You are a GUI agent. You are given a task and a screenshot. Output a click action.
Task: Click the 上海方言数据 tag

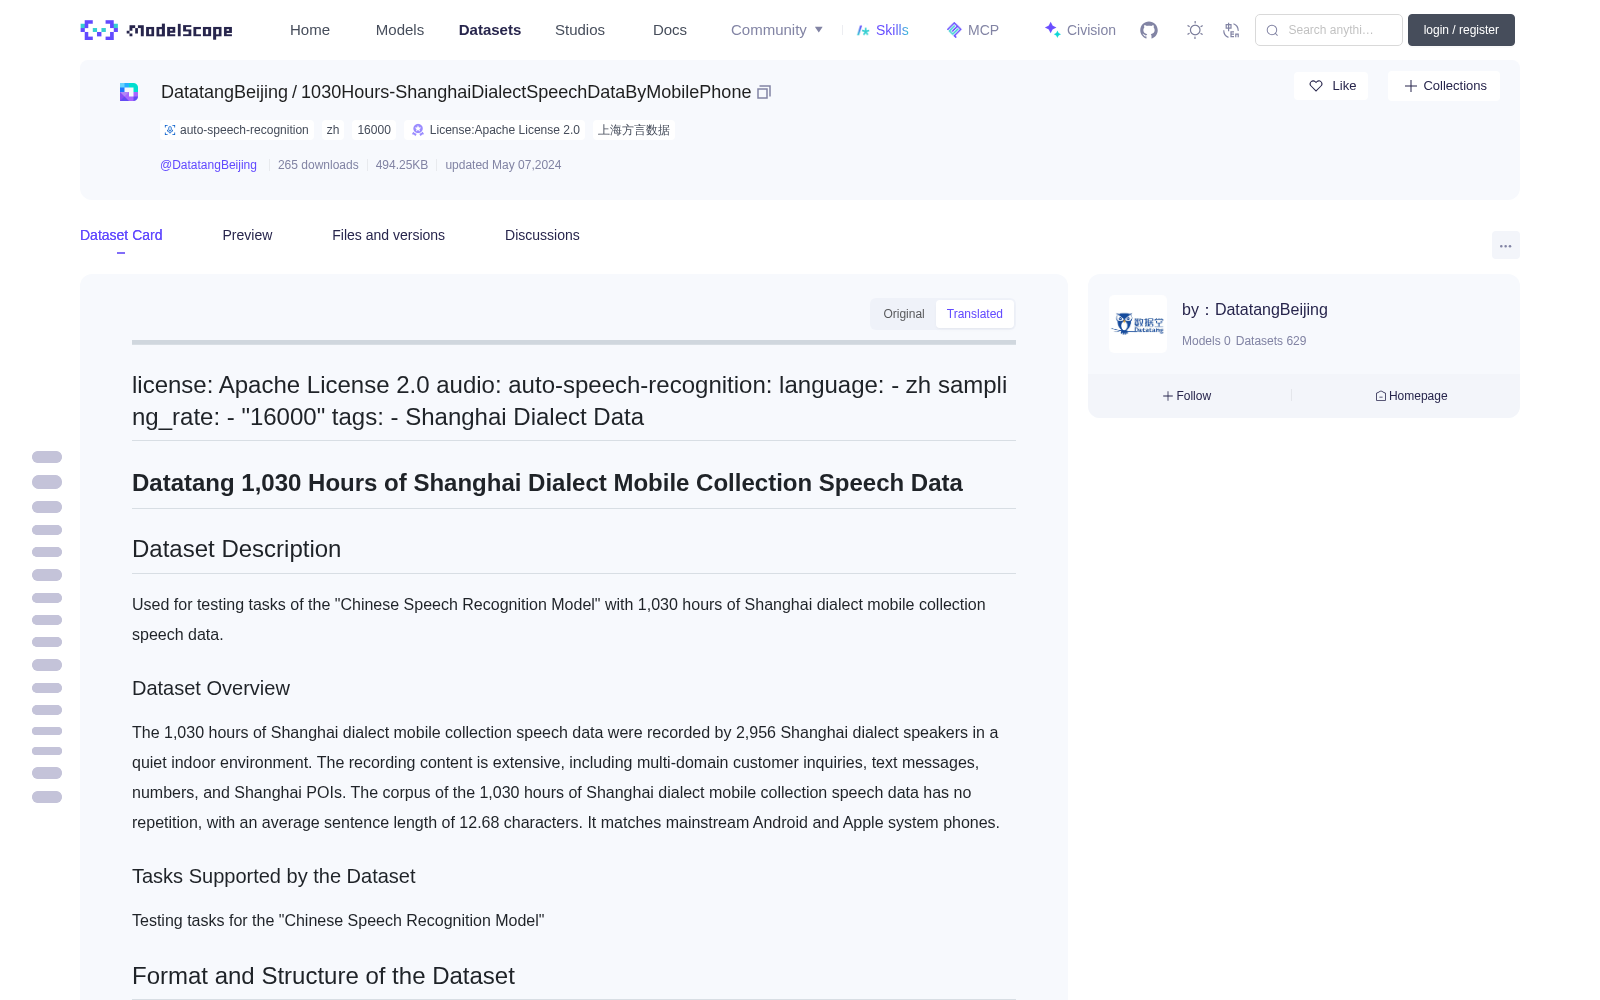[x=634, y=130]
